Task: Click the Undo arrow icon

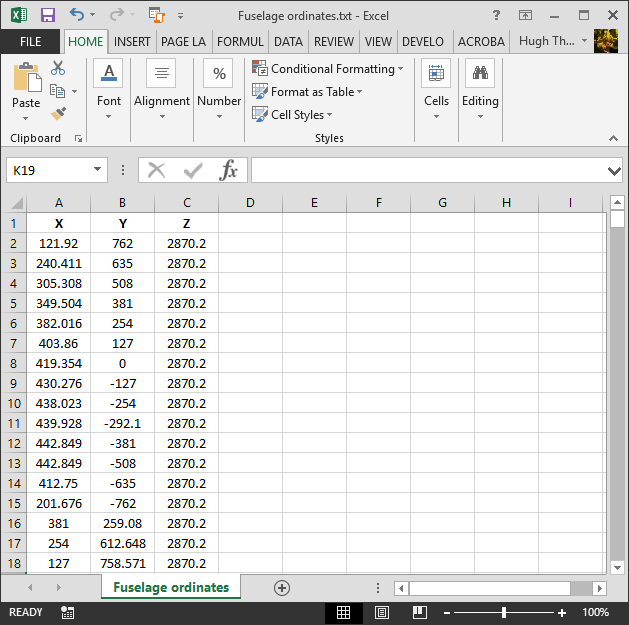Action: (78, 15)
